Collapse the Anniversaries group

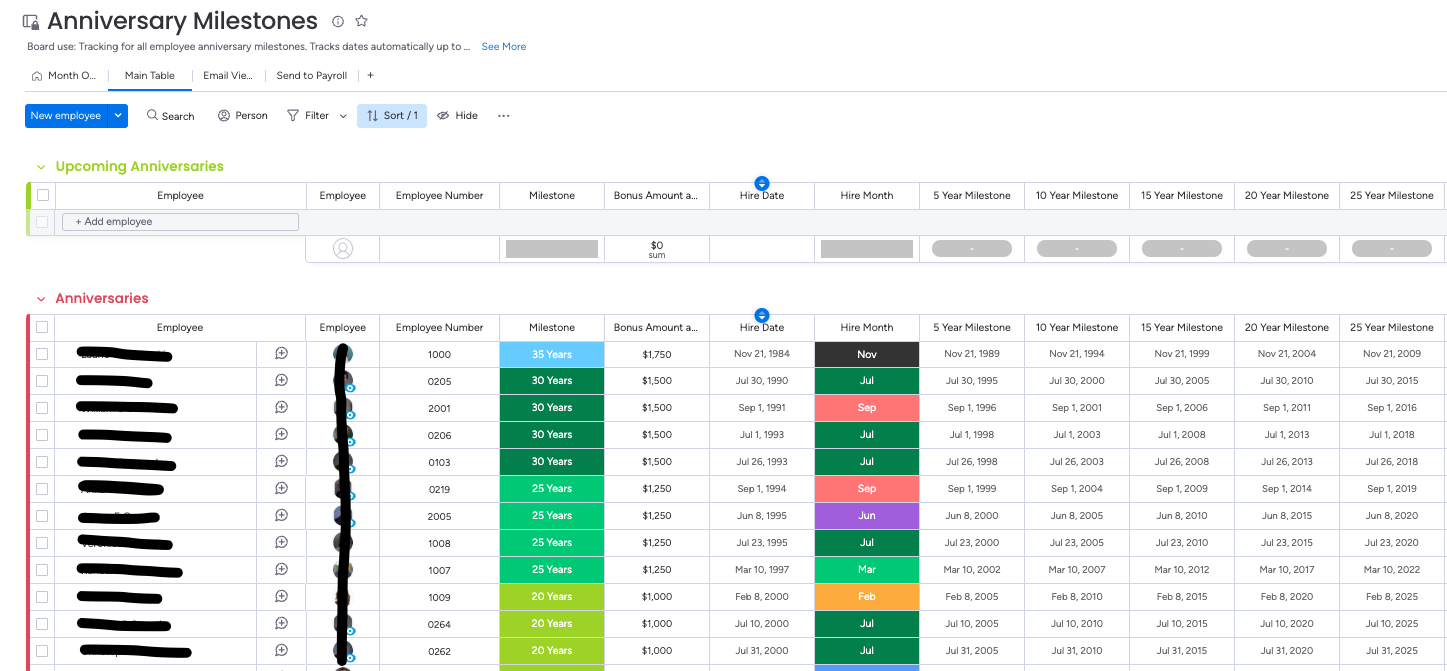point(41,299)
